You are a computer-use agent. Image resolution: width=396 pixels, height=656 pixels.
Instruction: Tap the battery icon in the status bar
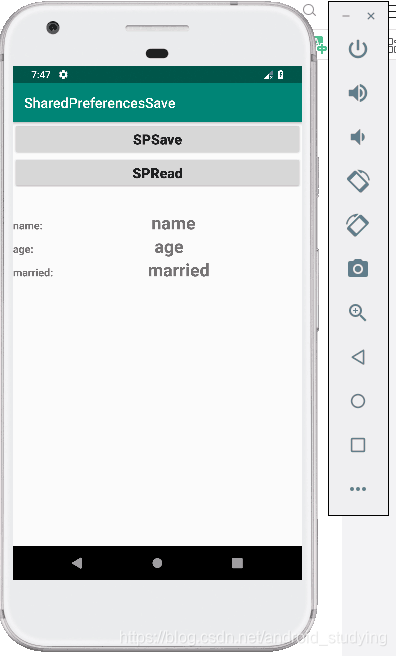[281, 74]
